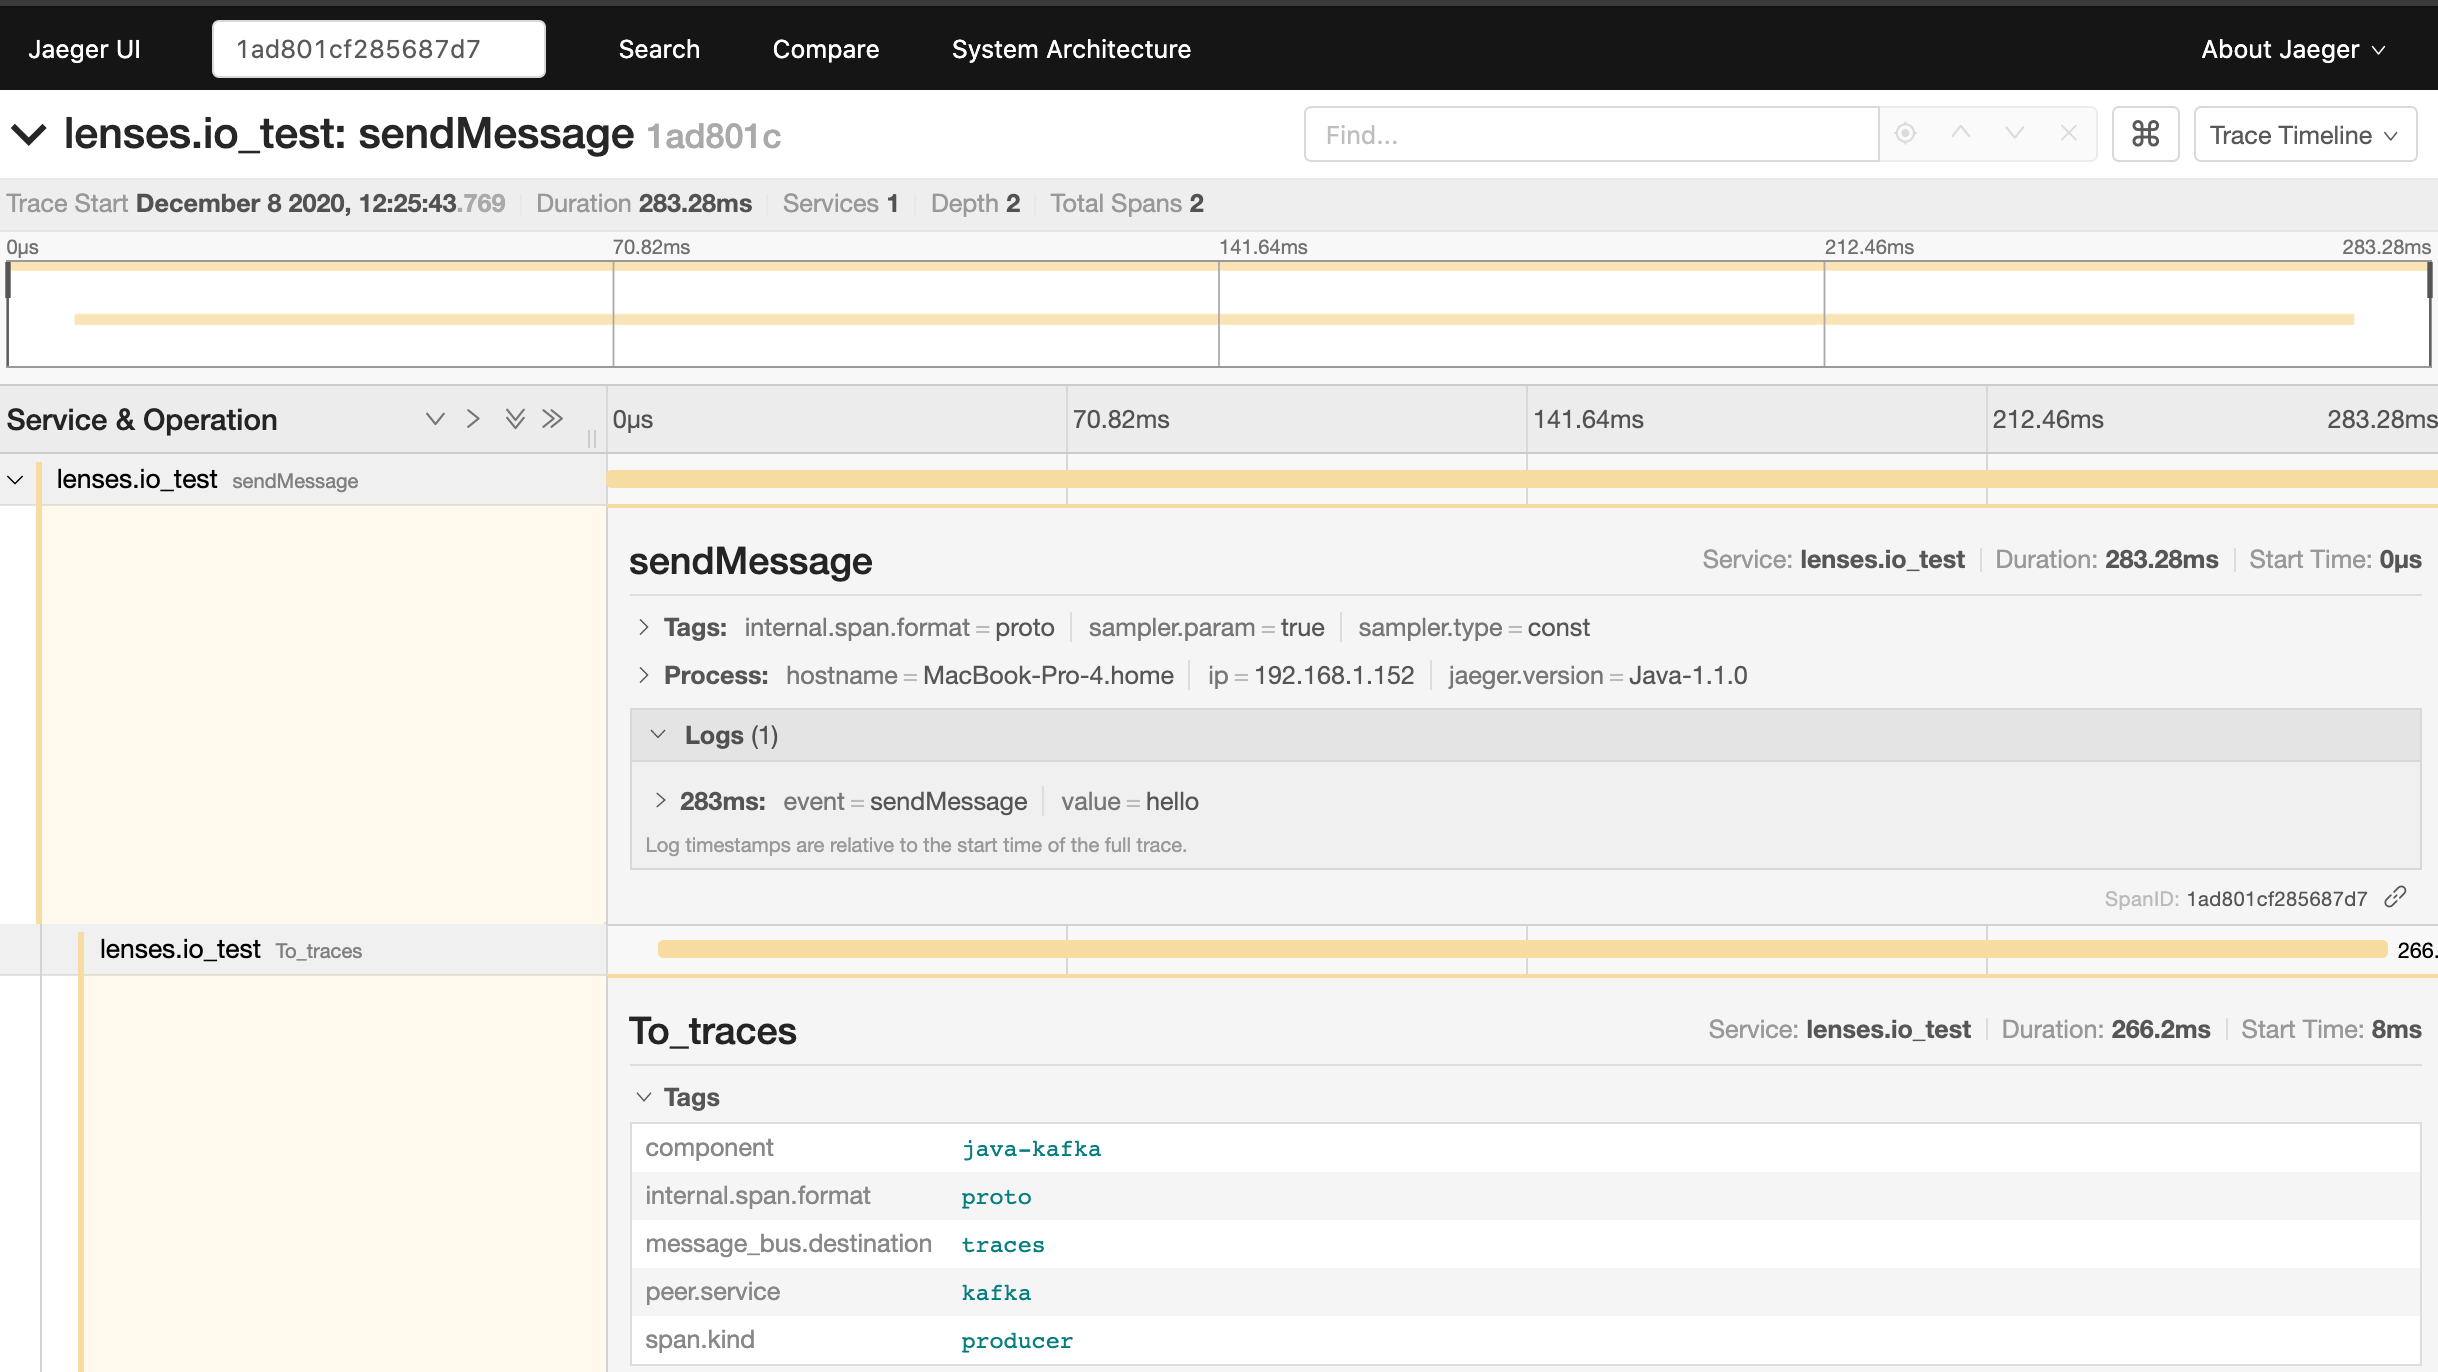The height and width of the screenshot is (1372, 2438).
Task: Collapse the lenses.io_test sendMessage span row
Action: [x=15, y=480]
